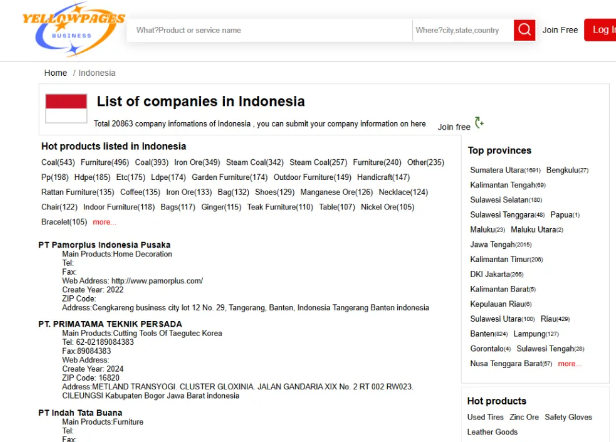Open the PT. Primatama Teknik Persada listing
Screen dimensions: 616x442
[x=111, y=324]
